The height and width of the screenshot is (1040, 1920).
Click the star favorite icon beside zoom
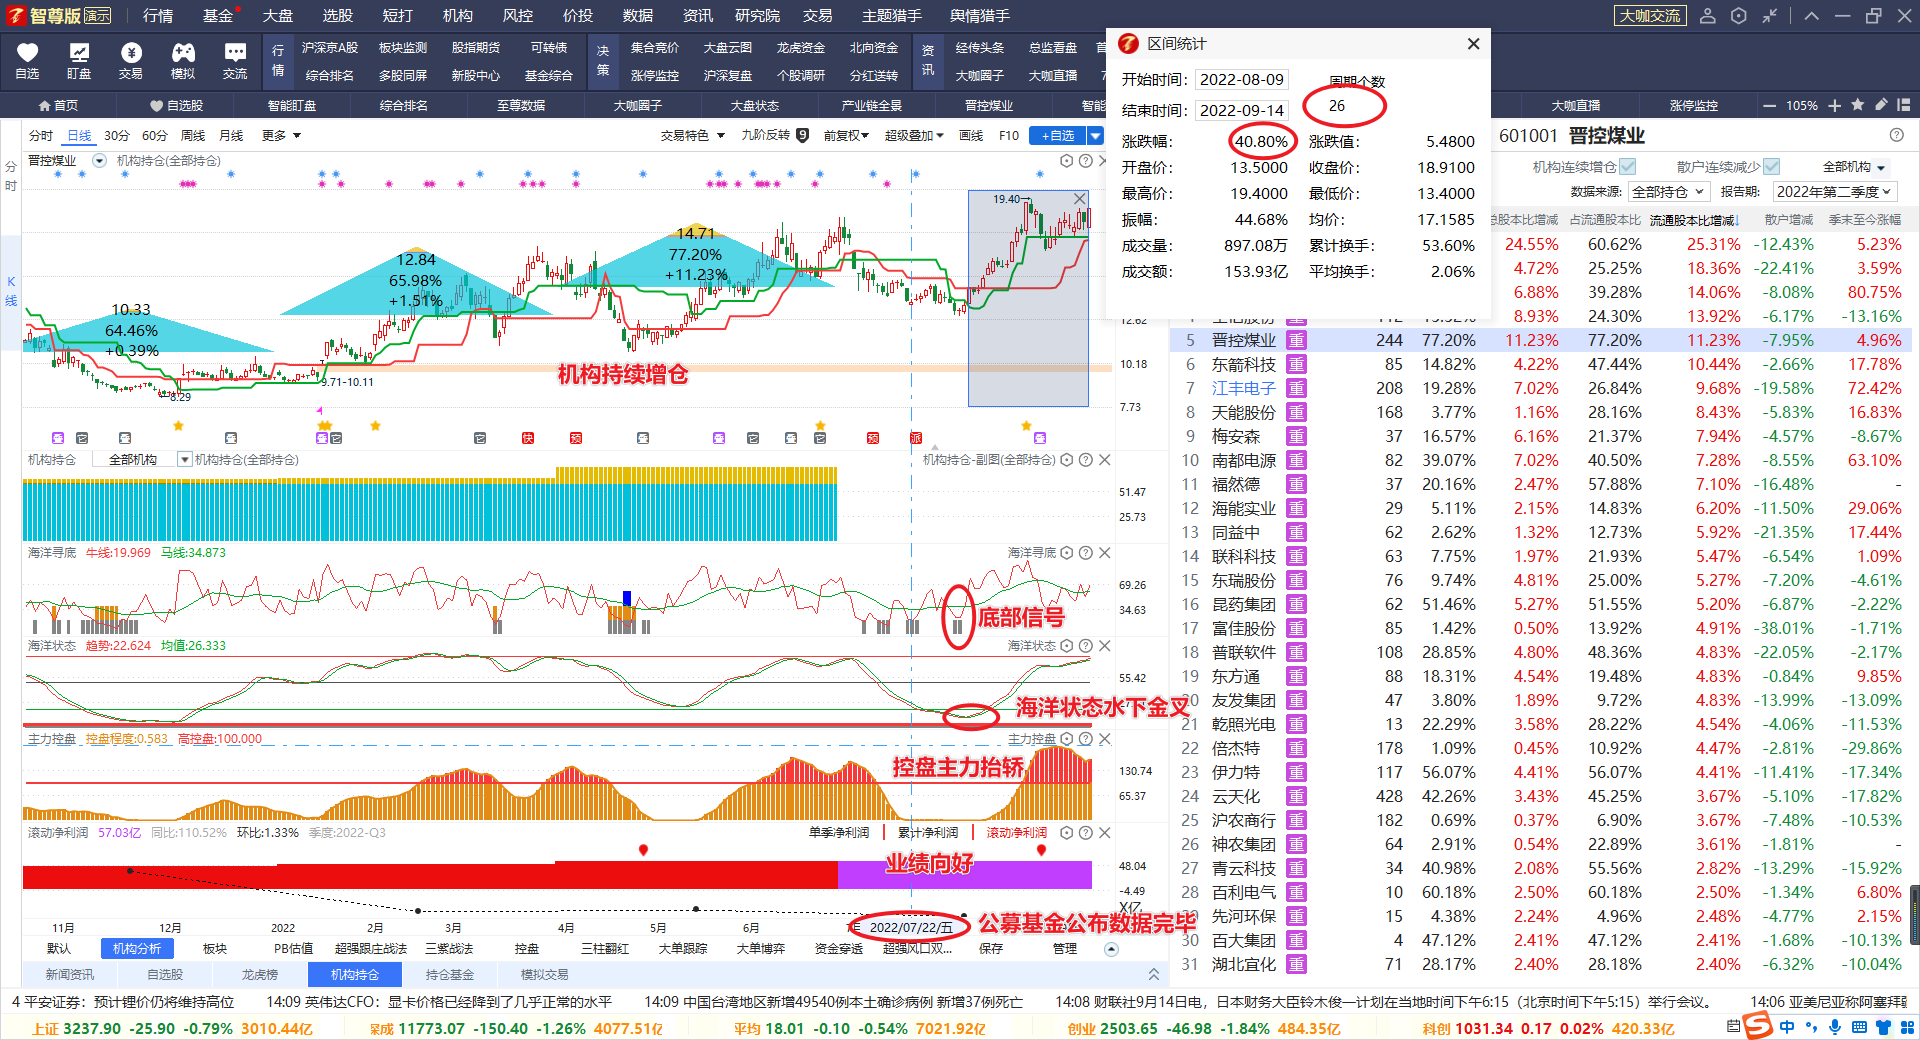point(1857,104)
